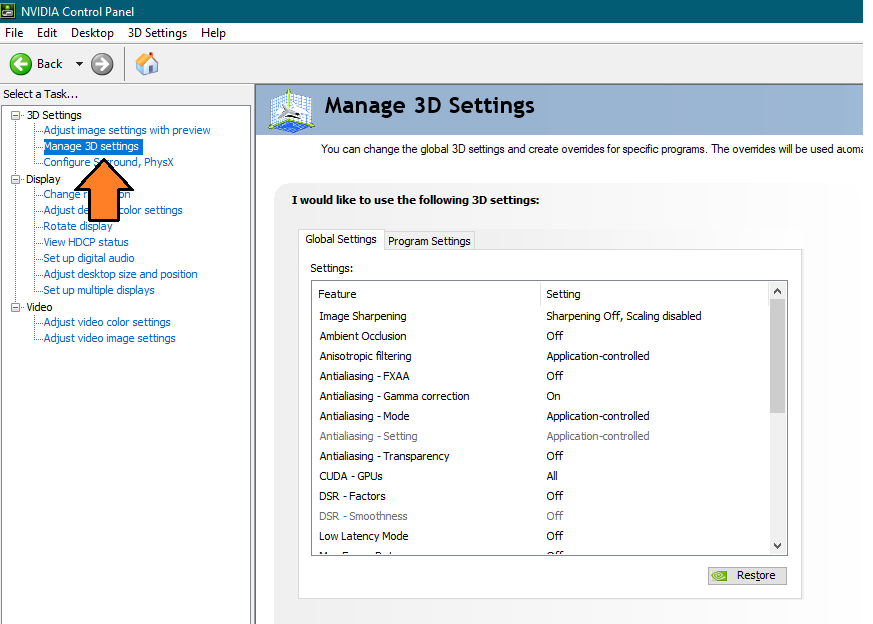The height and width of the screenshot is (624, 873).
Task: Select the Image Sharpening feature row
Action: [540, 316]
